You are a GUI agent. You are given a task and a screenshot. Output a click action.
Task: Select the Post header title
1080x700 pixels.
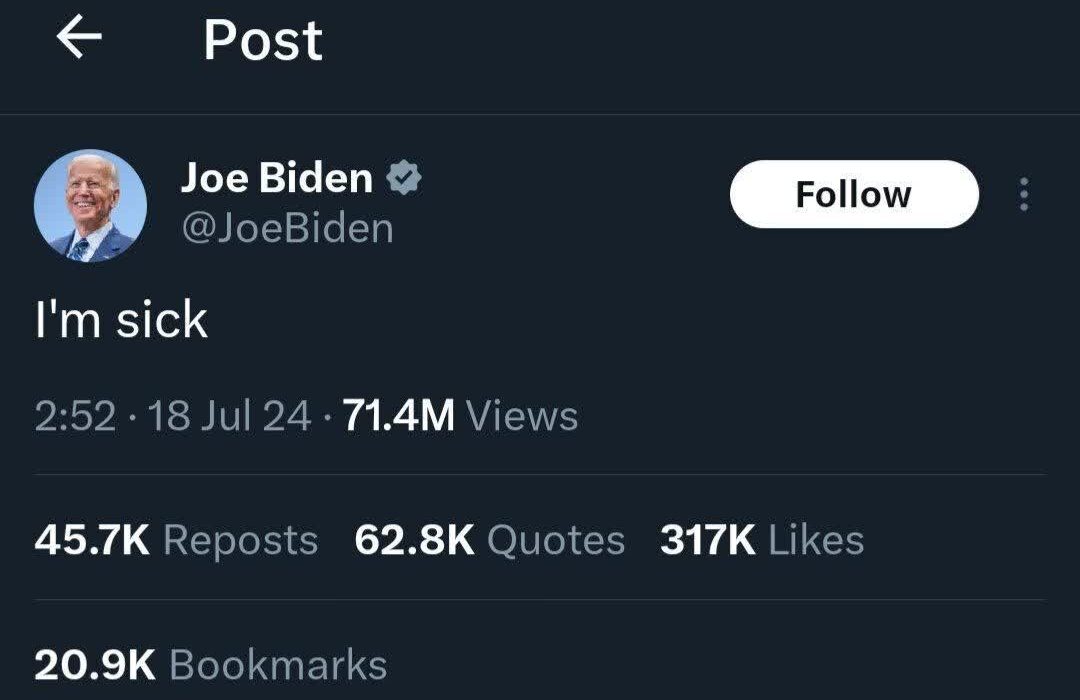click(x=263, y=41)
